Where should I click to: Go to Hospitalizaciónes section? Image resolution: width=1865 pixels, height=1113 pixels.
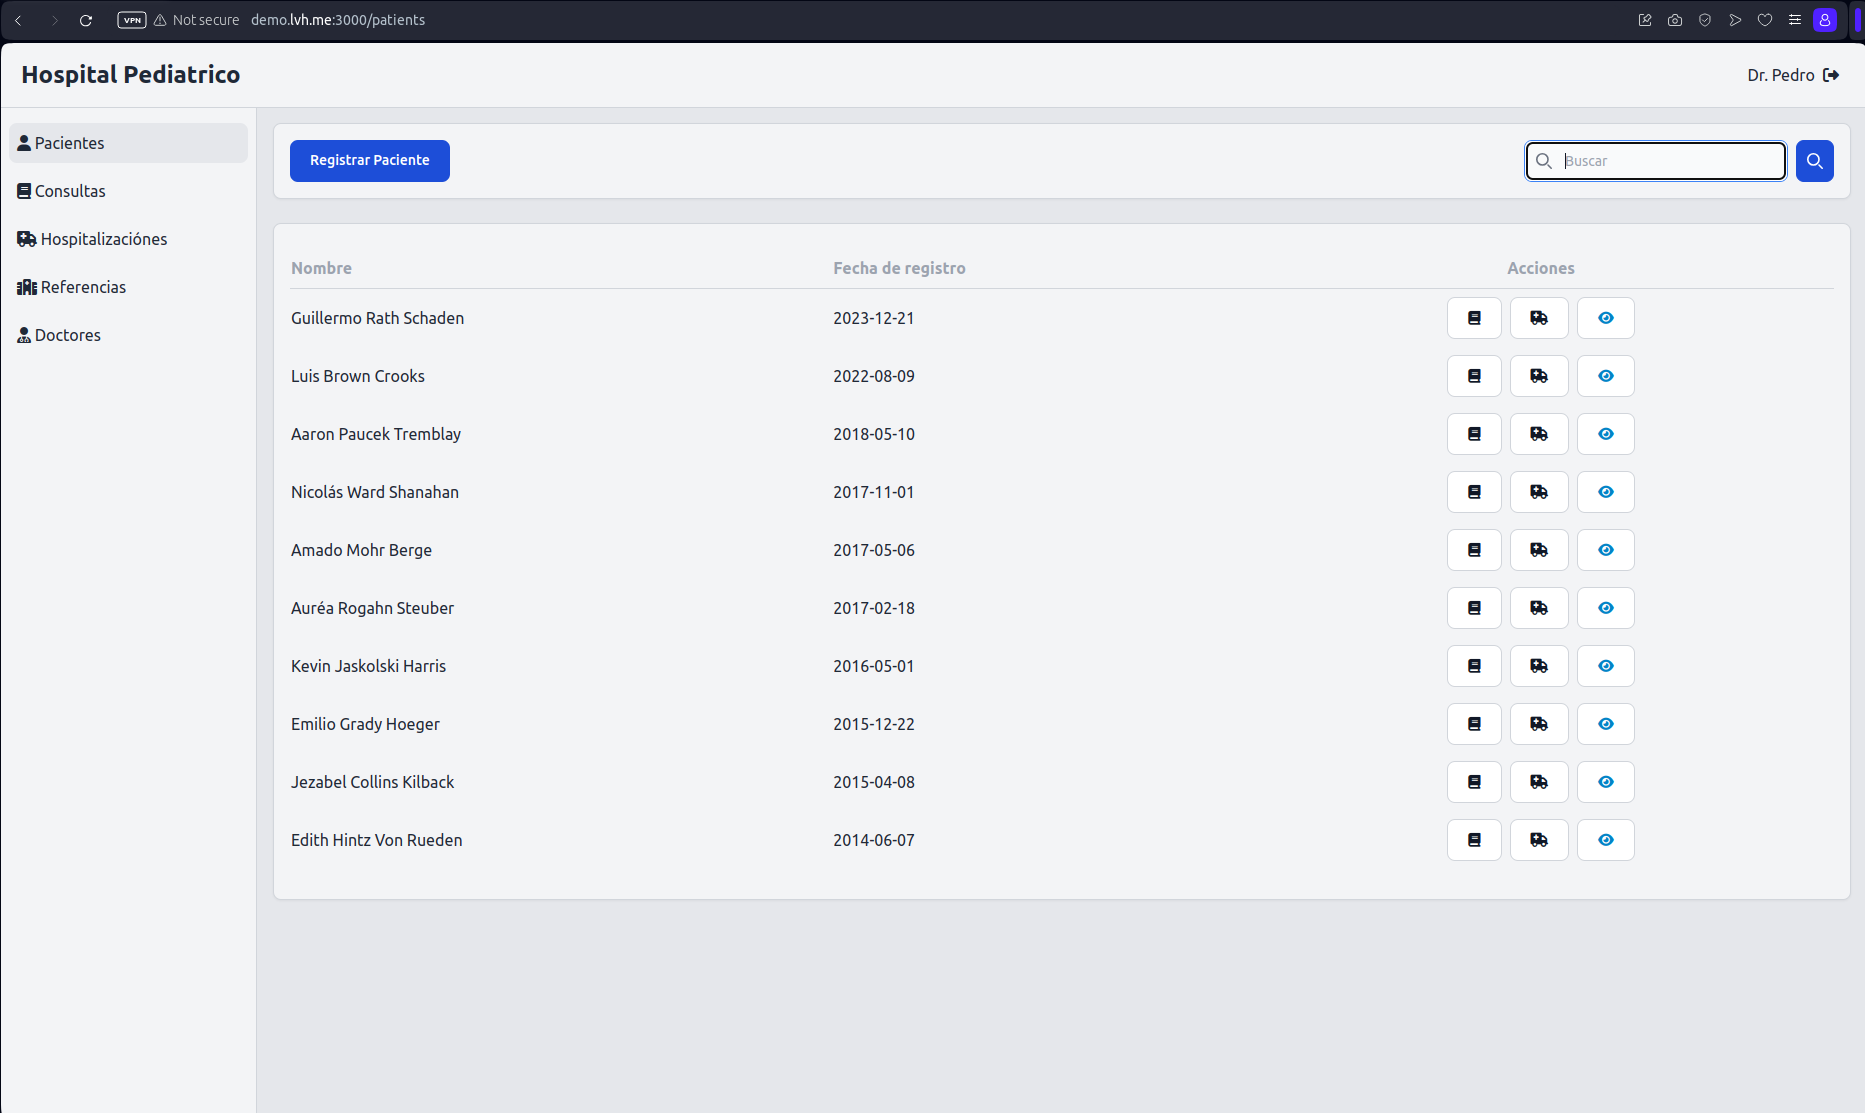128,239
